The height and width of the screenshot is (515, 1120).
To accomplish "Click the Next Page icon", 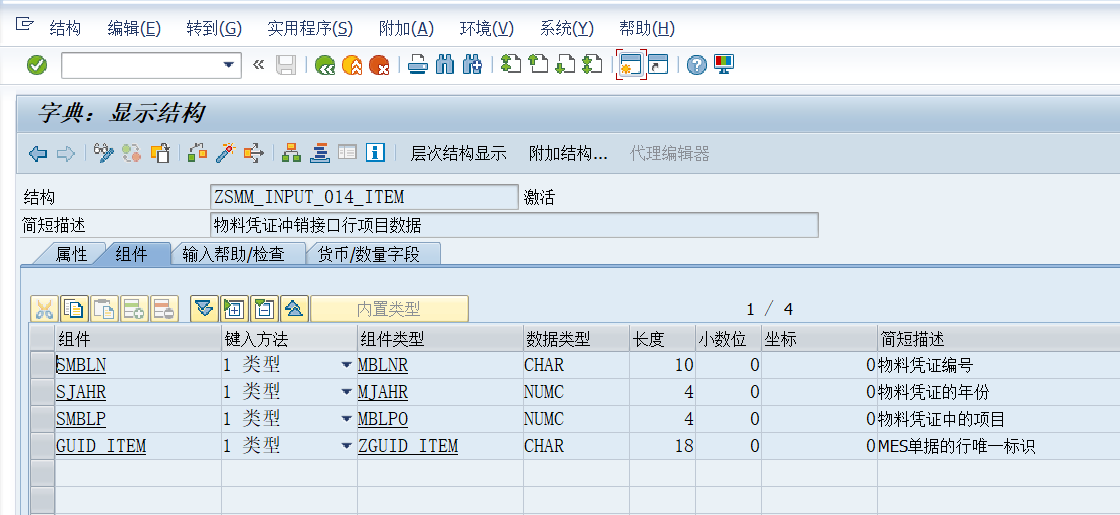I will [x=565, y=65].
